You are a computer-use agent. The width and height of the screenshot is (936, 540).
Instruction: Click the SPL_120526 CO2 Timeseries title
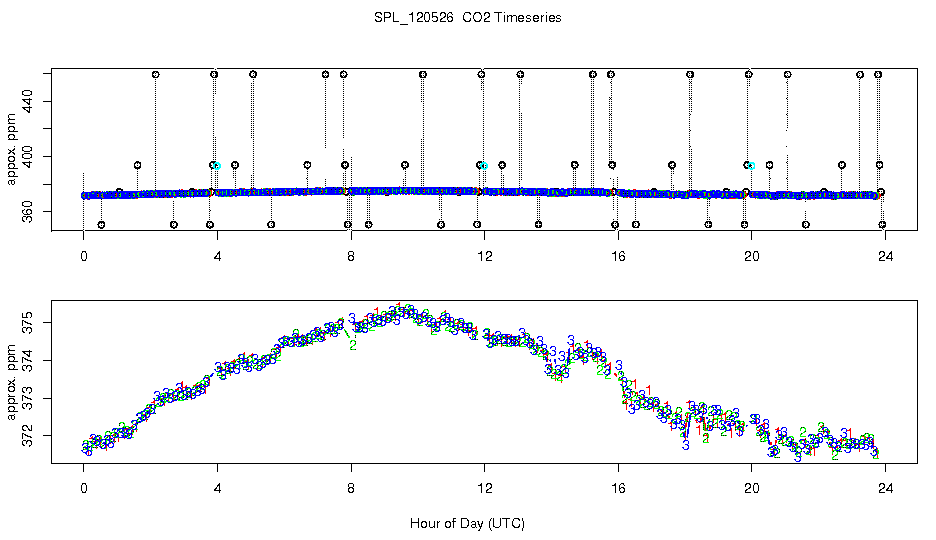pos(467,18)
